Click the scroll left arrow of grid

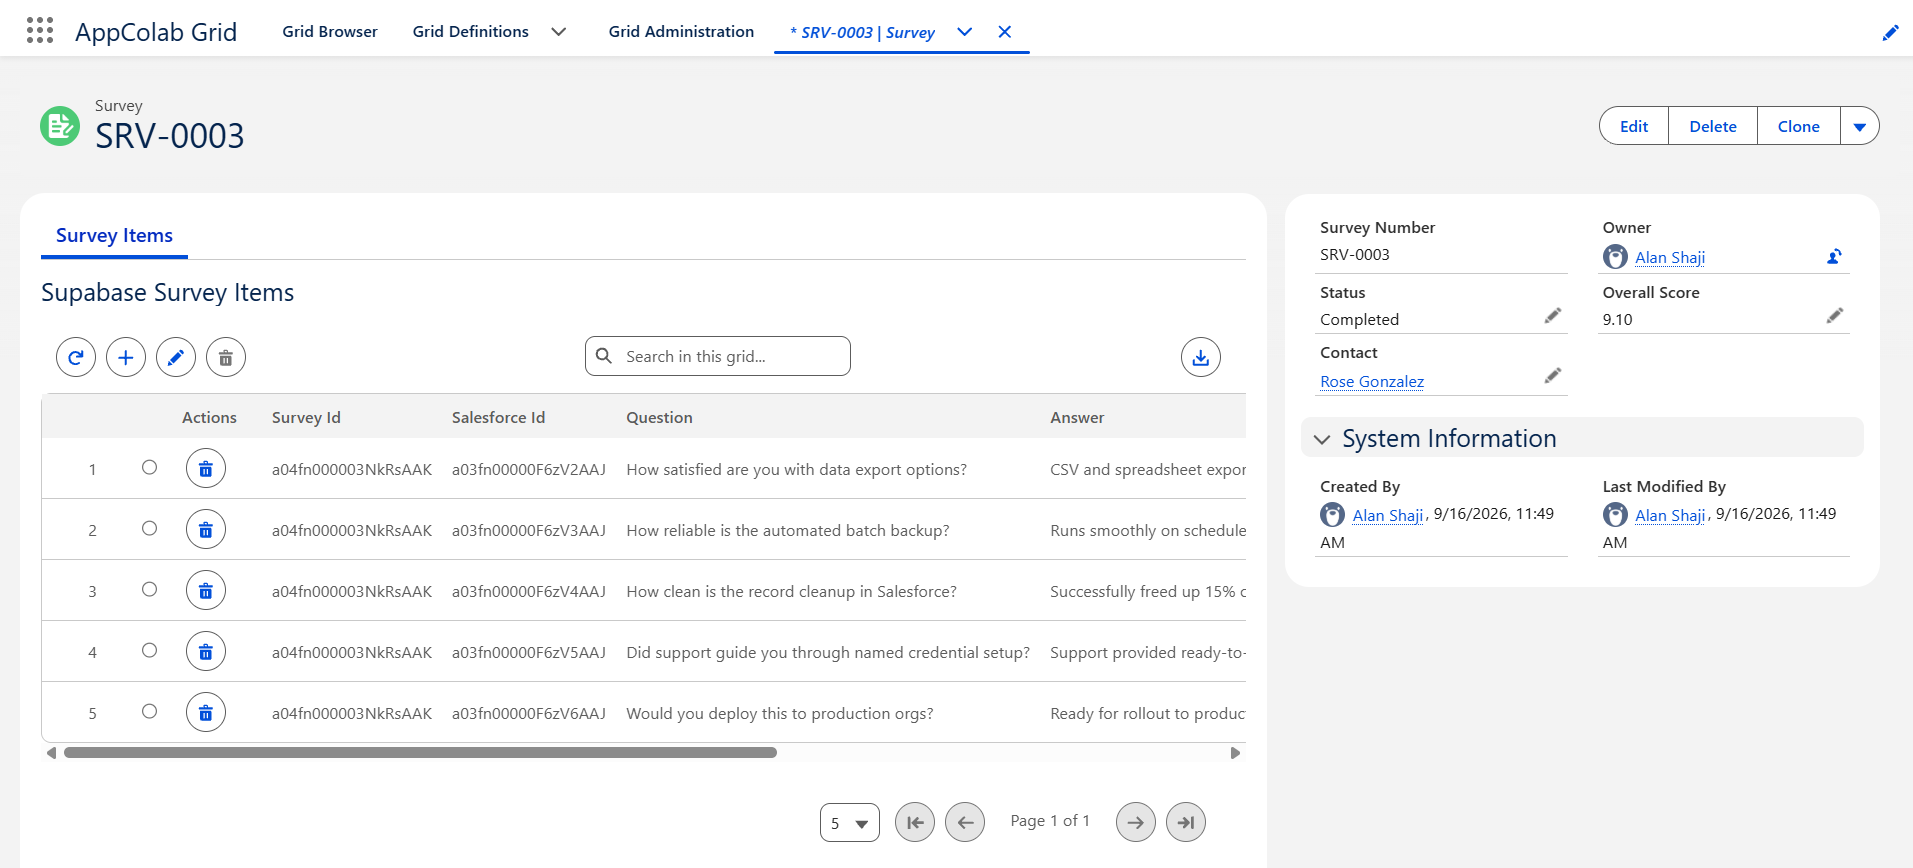pos(51,753)
